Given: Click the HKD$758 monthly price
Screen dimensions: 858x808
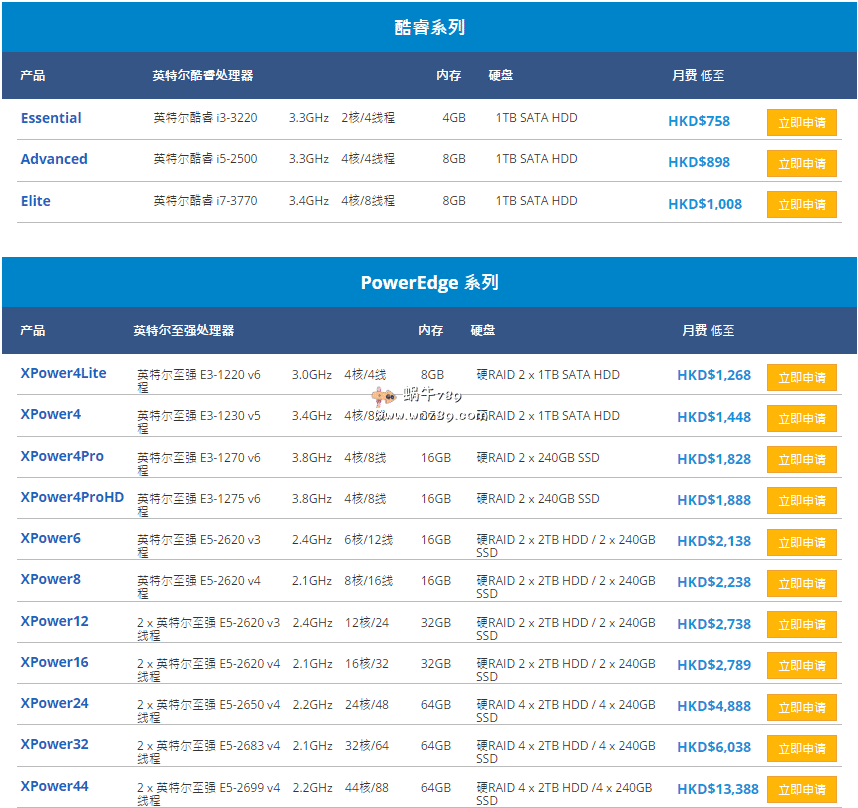Looking at the screenshot, I should pyautogui.click(x=699, y=121).
